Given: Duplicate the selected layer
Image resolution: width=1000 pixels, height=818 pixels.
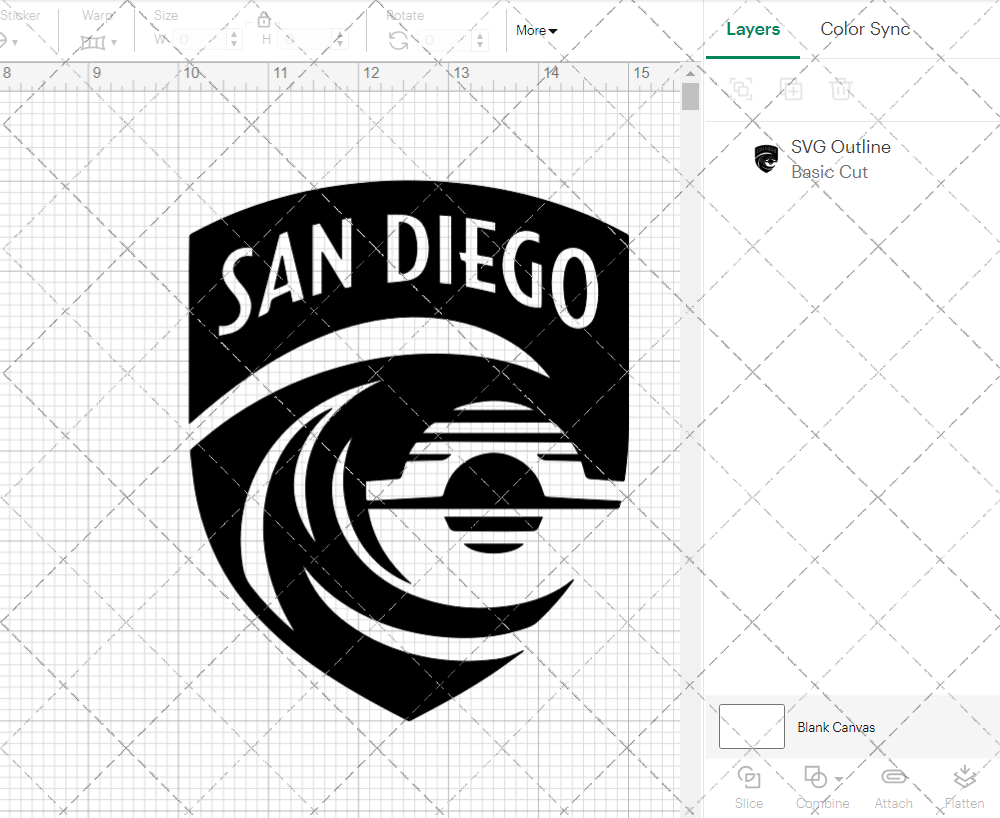Looking at the screenshot, I should [x=791, y=89].
